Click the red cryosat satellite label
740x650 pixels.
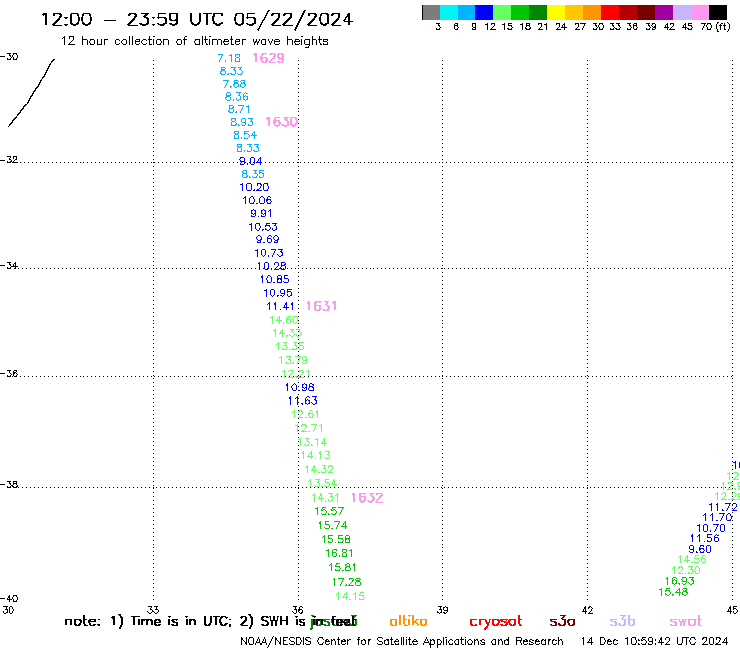click(496, 621)
